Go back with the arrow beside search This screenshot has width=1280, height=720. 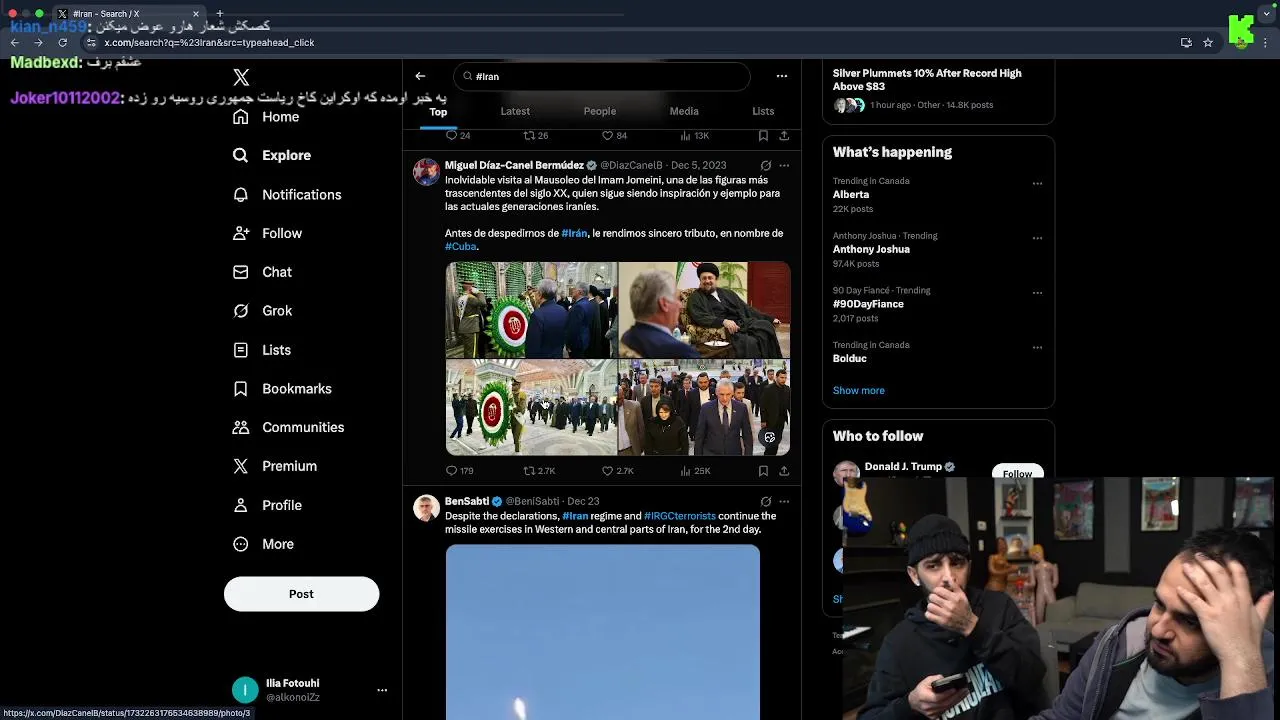(x=420, y=76)
